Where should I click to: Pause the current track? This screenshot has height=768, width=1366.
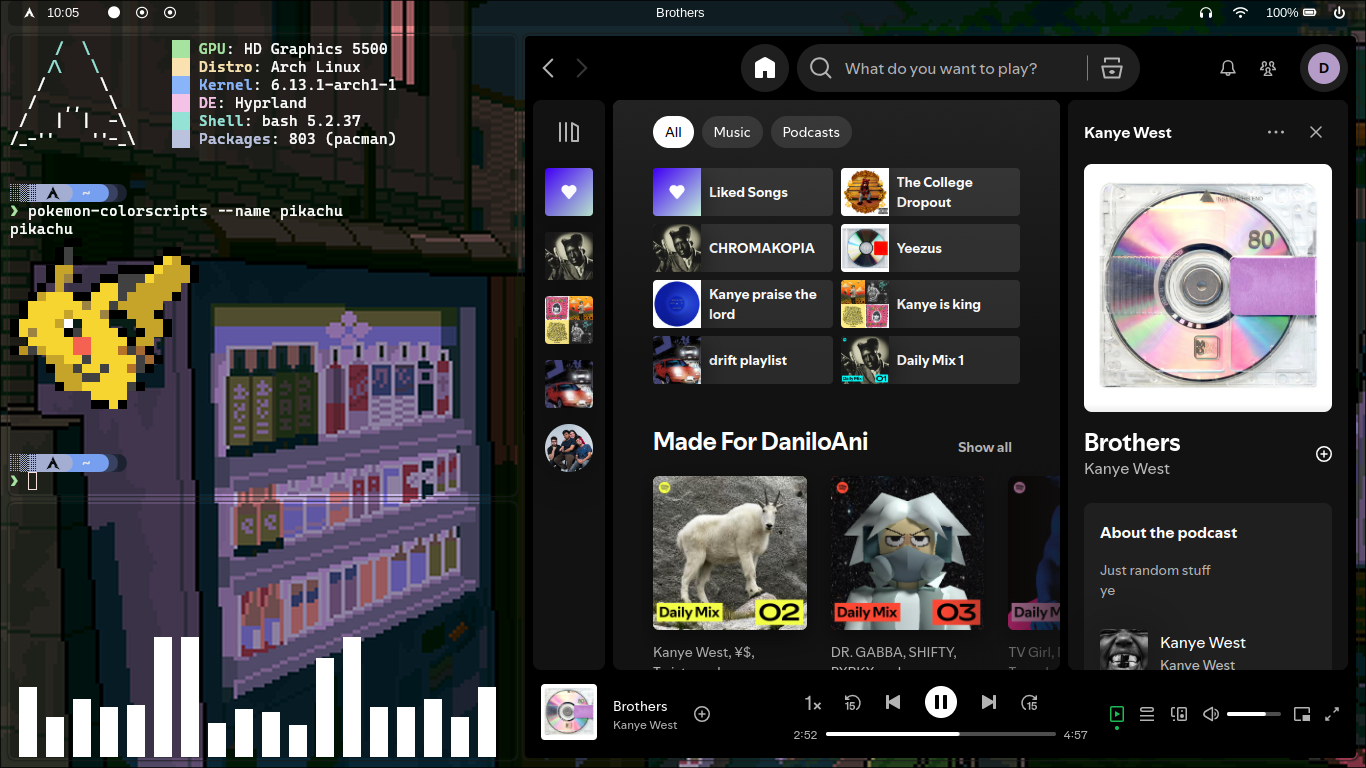point(940,703)
